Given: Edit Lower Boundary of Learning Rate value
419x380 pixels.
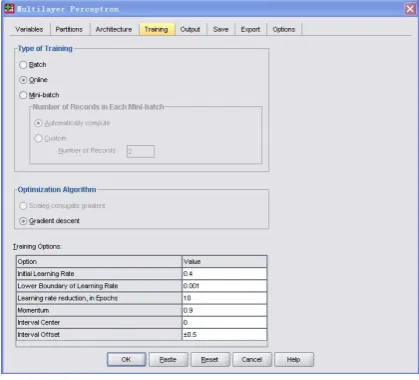Looking at the screenshot, I should tap(224, 286).
